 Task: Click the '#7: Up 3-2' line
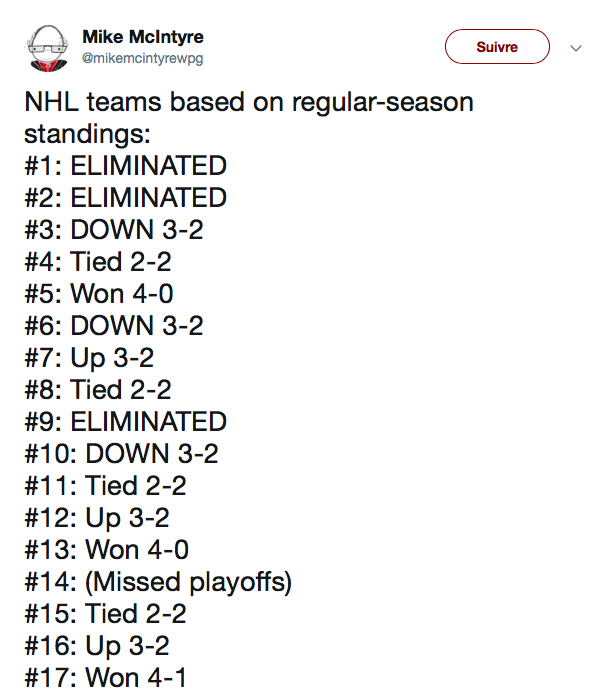89,358
